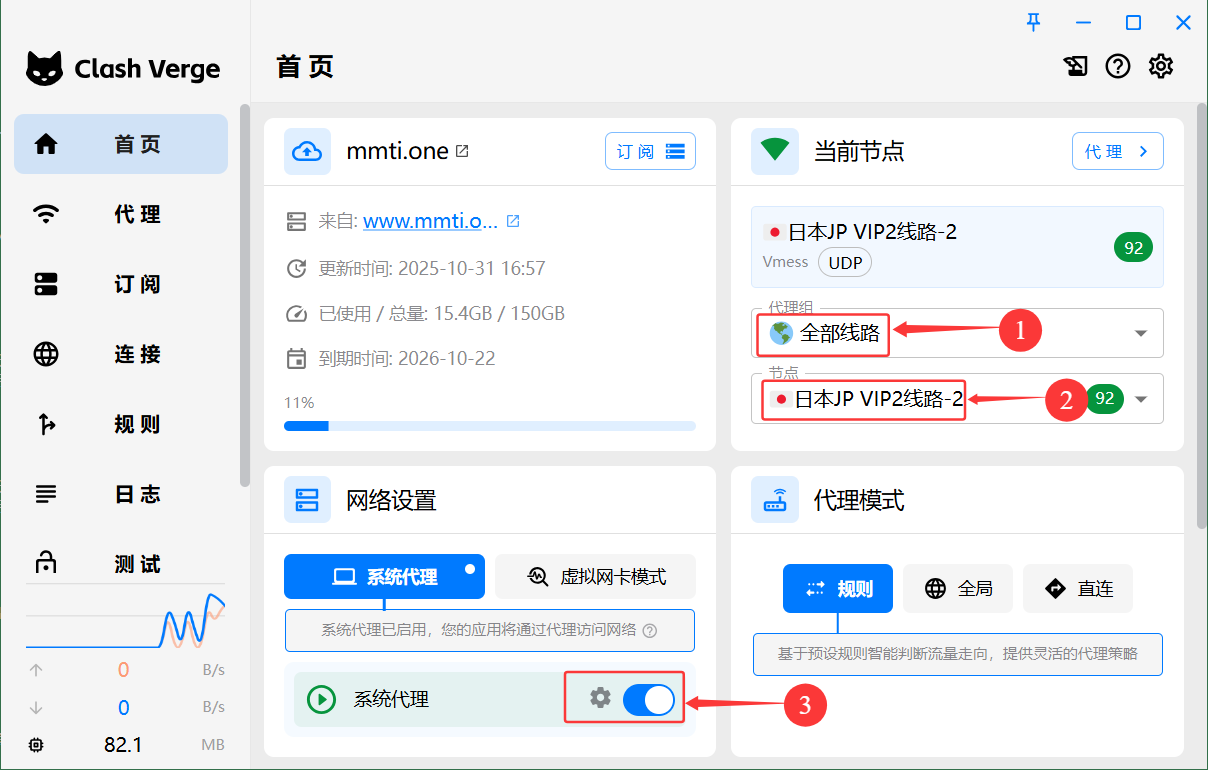Switch to 虚拟网卡模式 tab
Viewport: 1208px width, 770px height.
click(596, 577)
